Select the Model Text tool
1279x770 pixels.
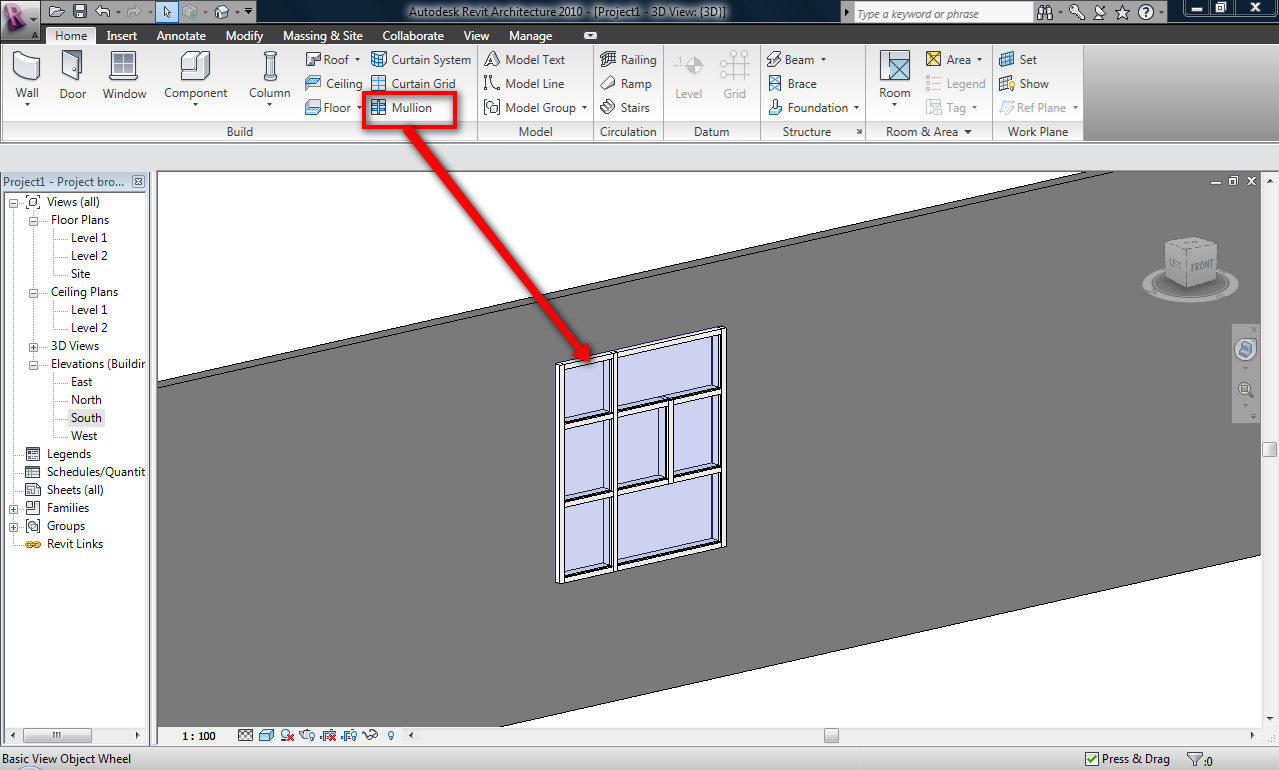tap(524, 60)
